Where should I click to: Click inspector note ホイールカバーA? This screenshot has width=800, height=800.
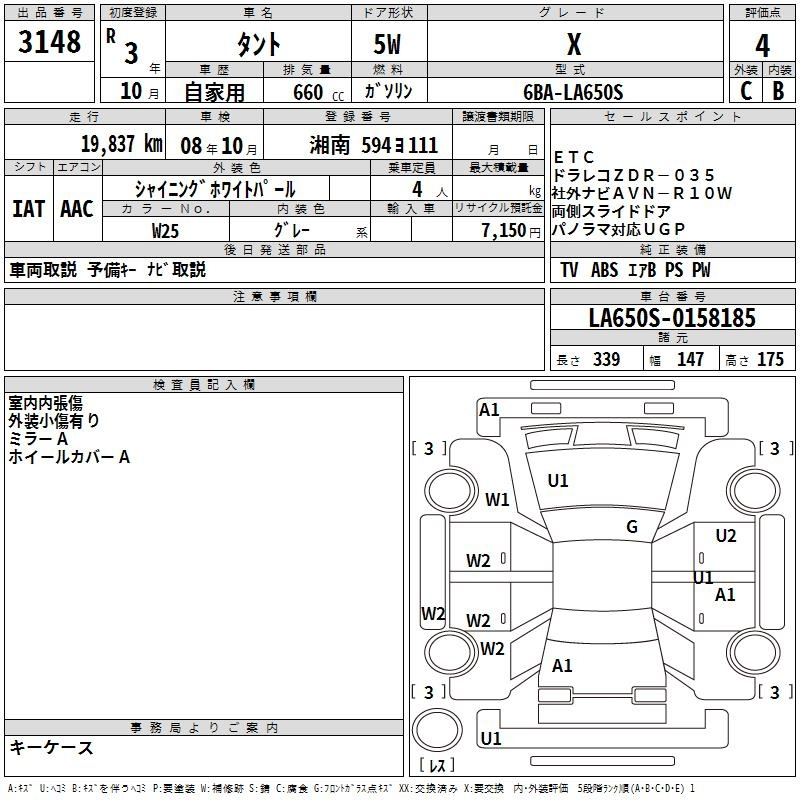tap(69, 457)
